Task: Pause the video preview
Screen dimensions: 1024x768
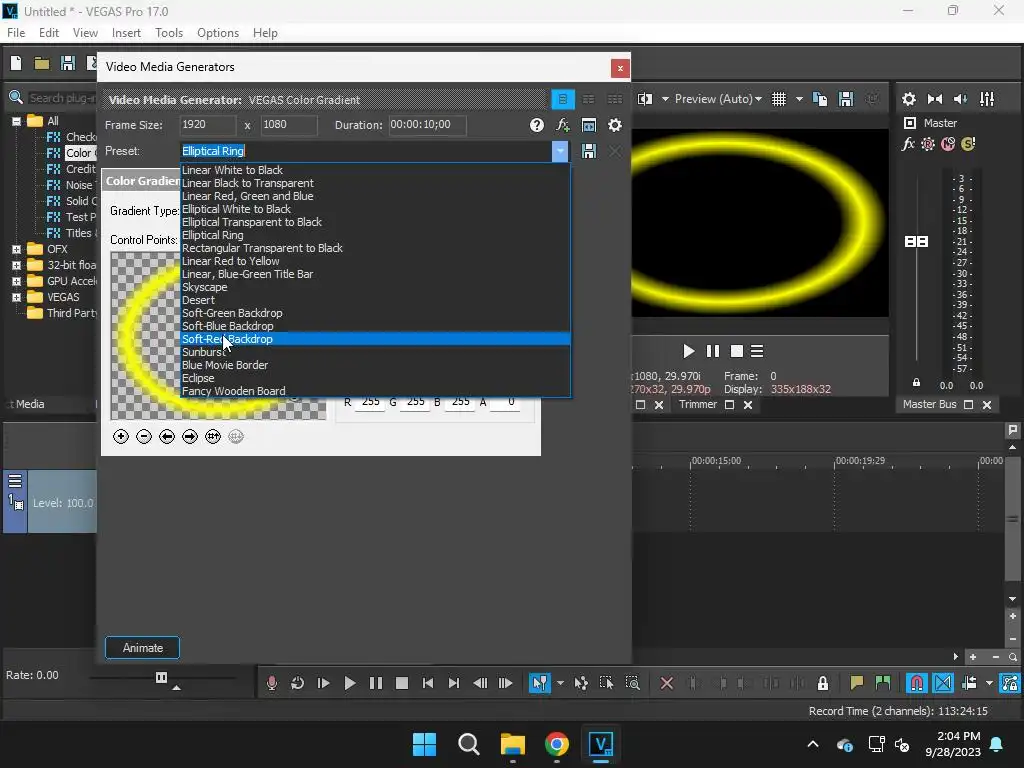Action: [x=713, y=352]
